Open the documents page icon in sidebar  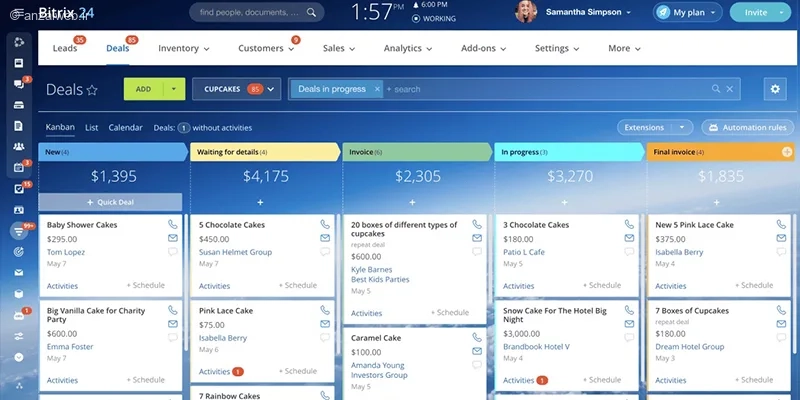click(19, 126)
